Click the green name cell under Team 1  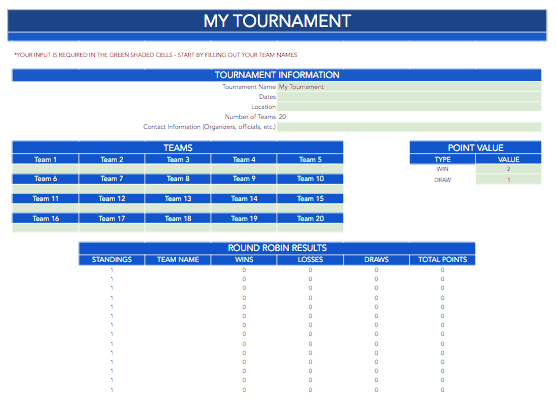tap(45, 169)
